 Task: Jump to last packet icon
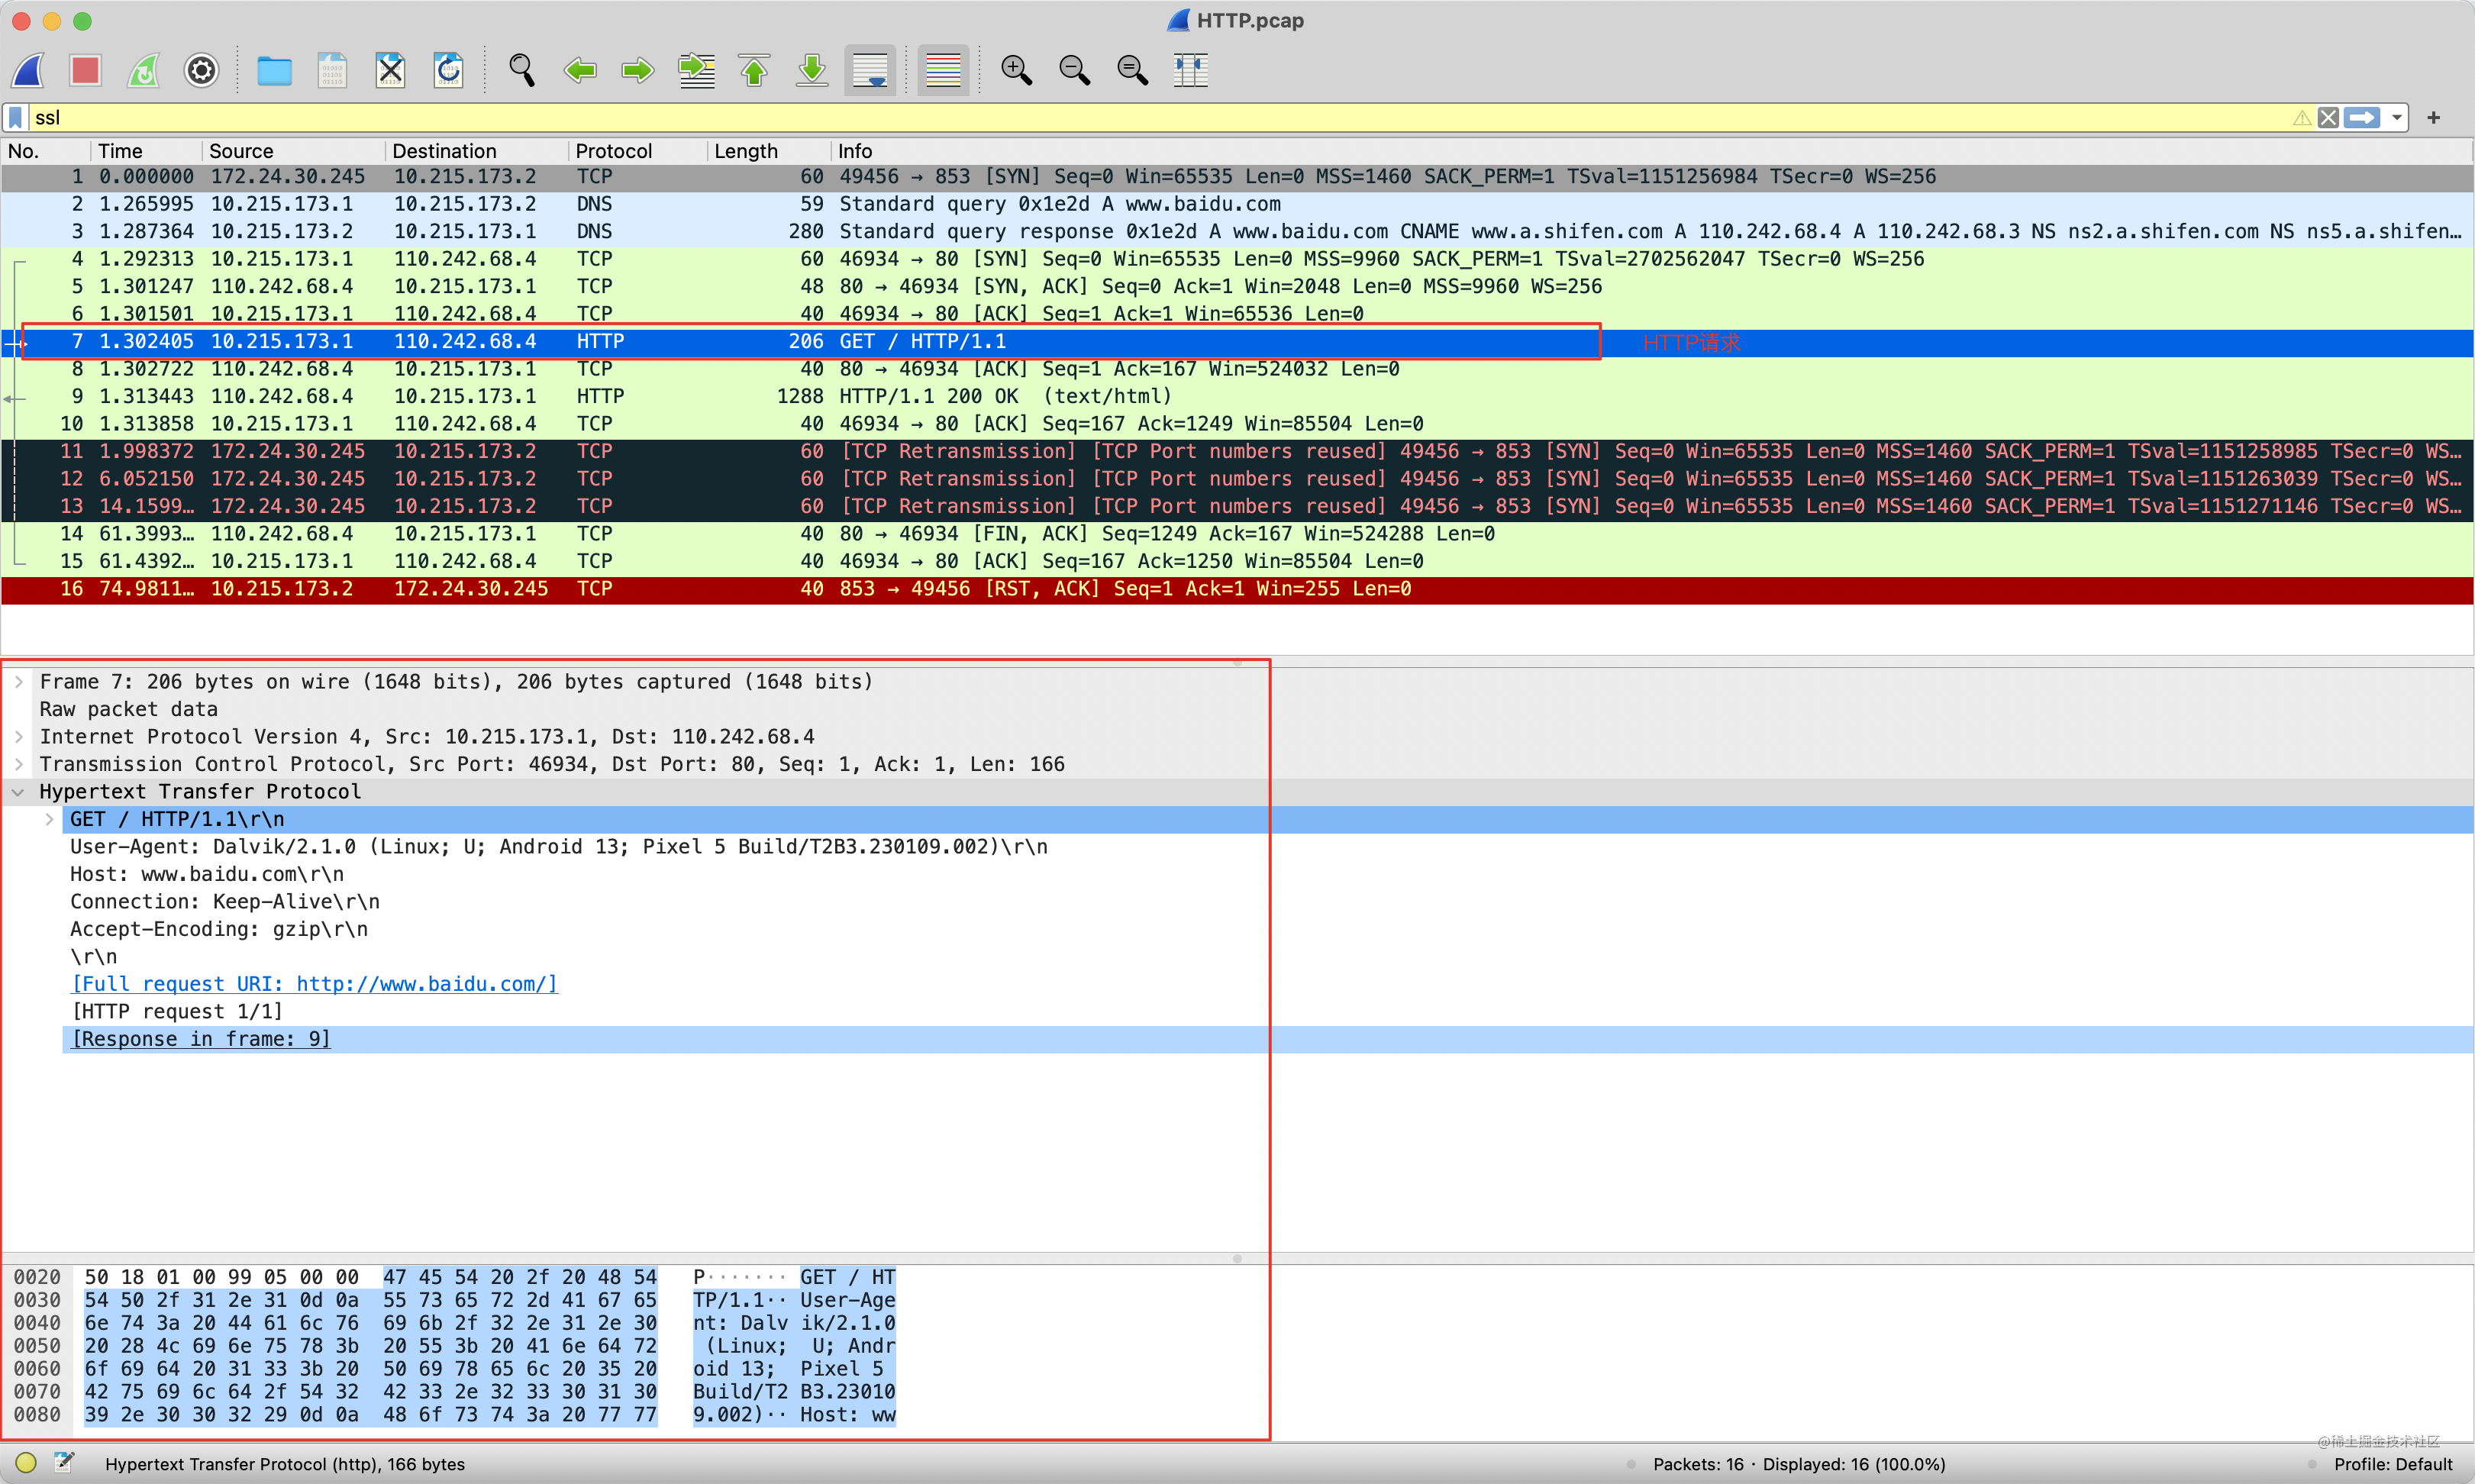tap(812, 70)
